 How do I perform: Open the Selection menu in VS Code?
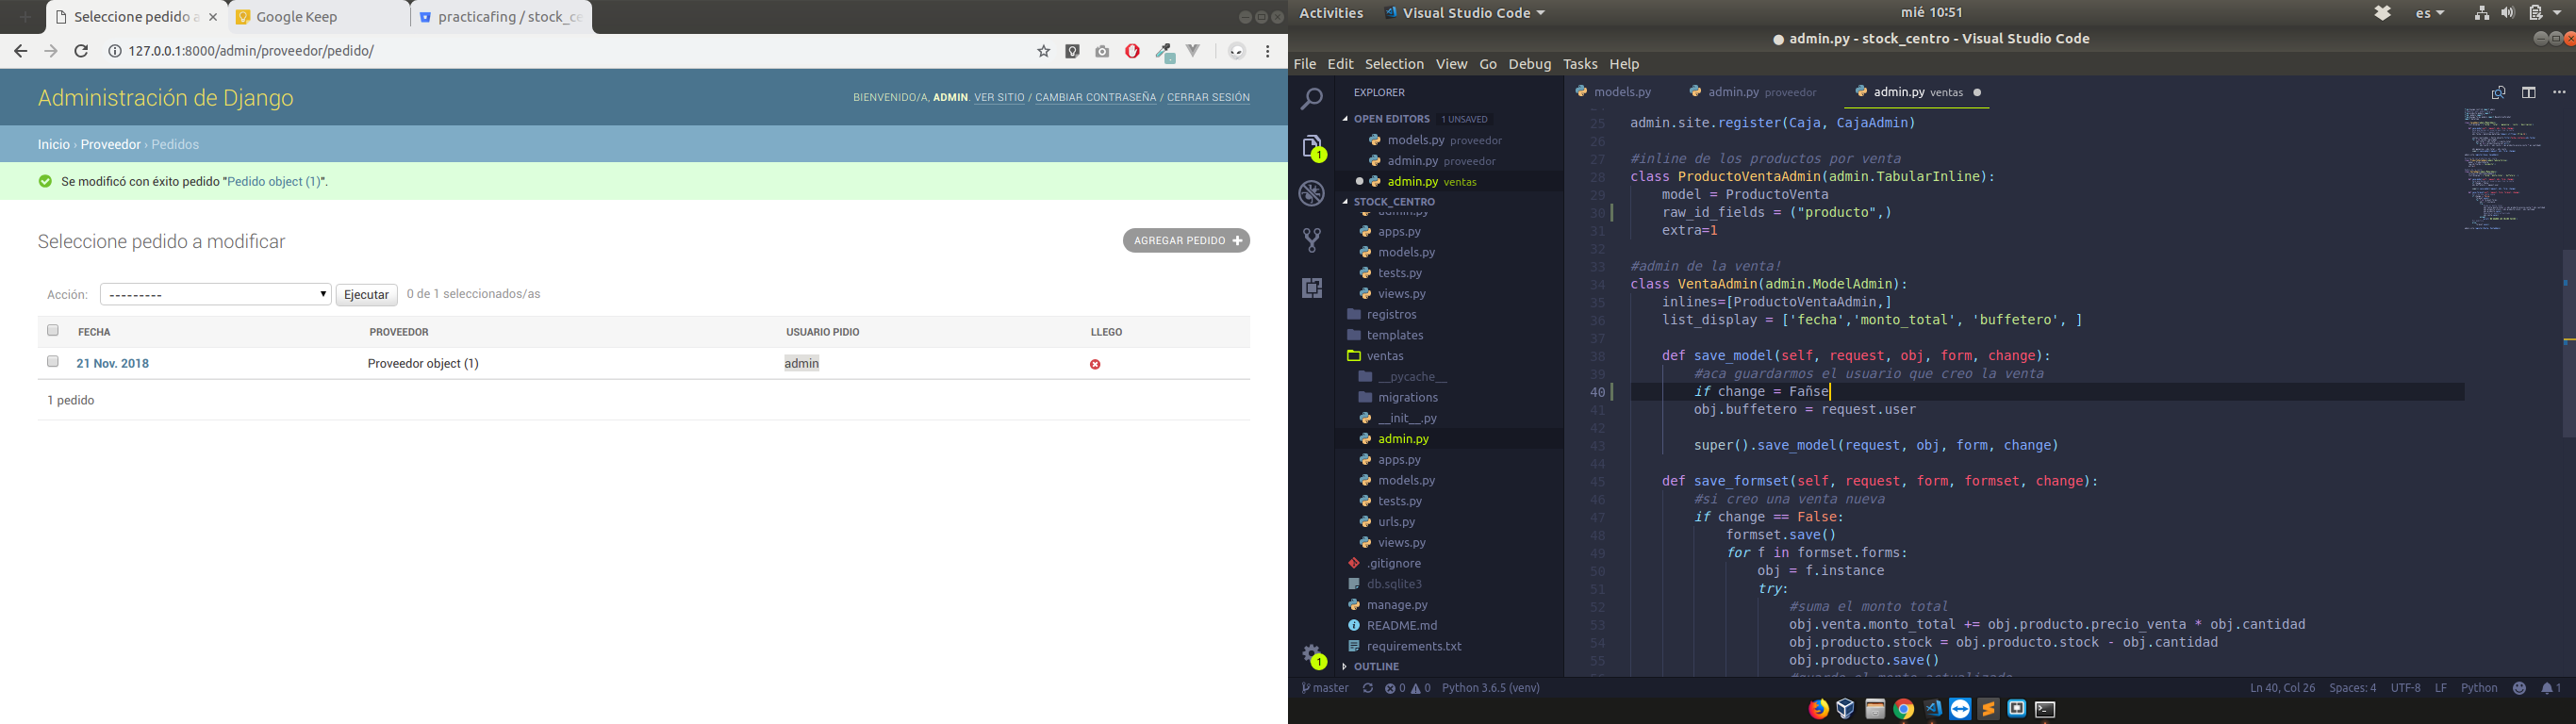pos(1393,64)
